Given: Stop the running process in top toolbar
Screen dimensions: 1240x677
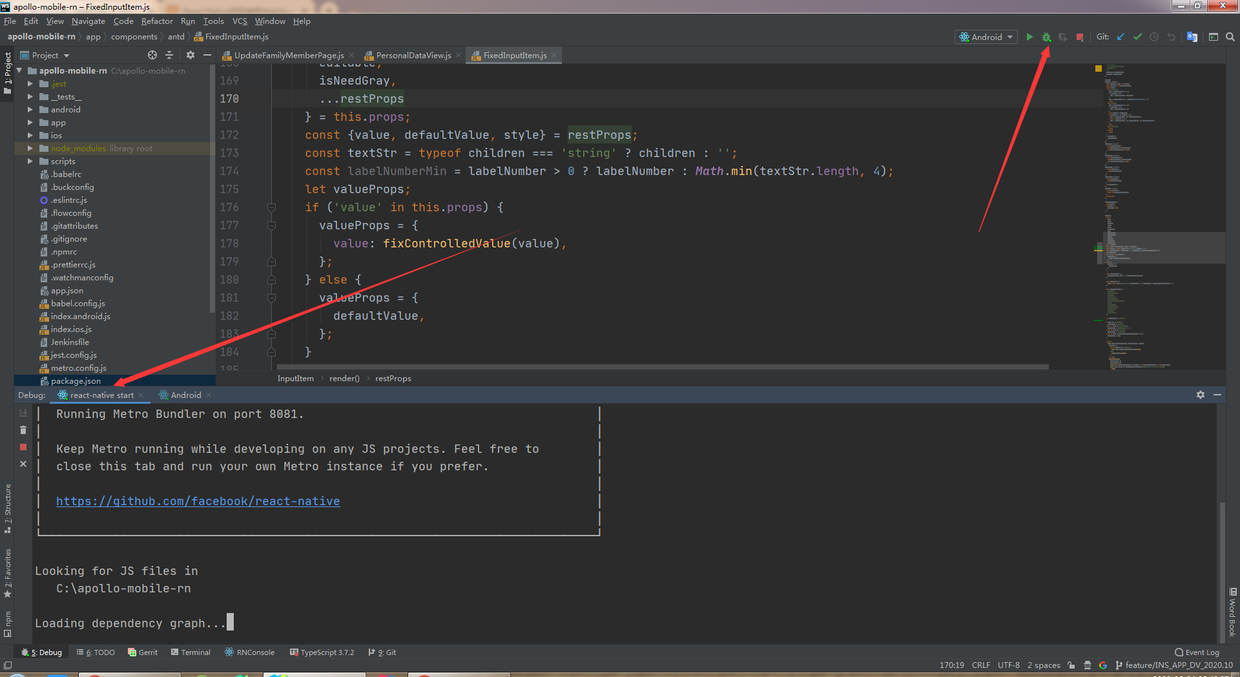Looking at the screenshot, I should click(1080, 37).
